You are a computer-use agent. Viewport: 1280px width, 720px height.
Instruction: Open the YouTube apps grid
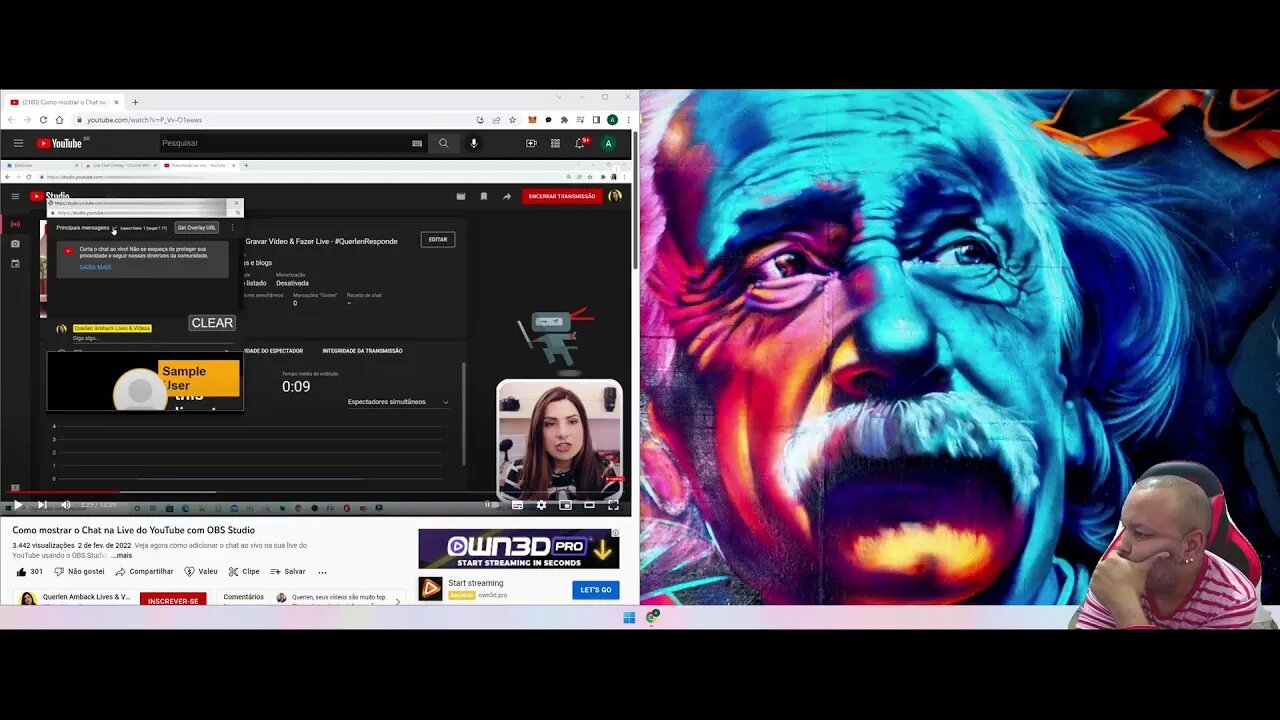point(555,143)
